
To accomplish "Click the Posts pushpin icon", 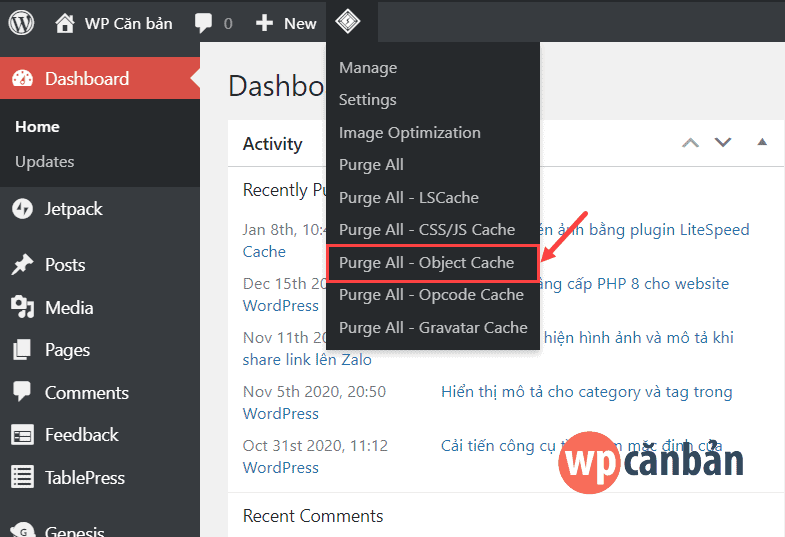I will pos(23,264).
